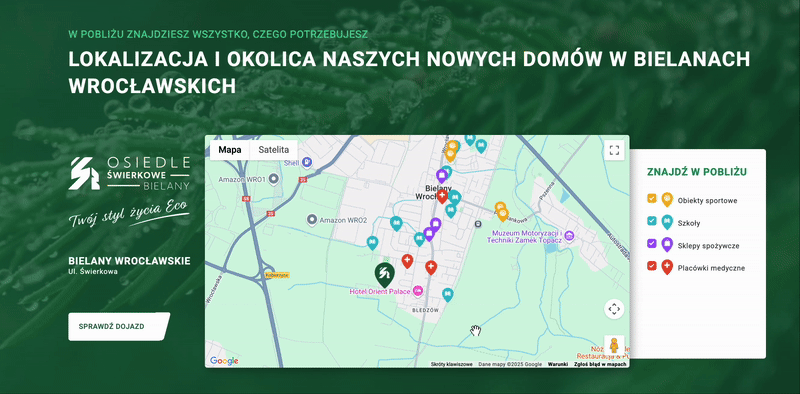Screen dimensions: 800x394
Task: Toggle the Sklepy spożywcze checkbox
Action: click(651, 244)
